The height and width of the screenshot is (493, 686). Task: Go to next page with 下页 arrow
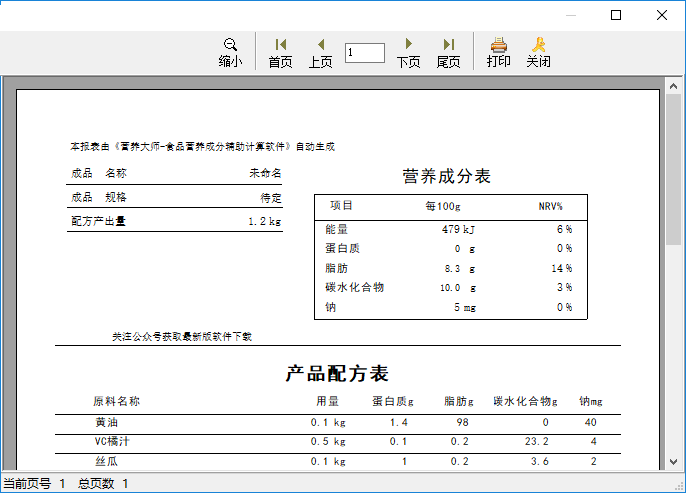click(x=408, y=53)
